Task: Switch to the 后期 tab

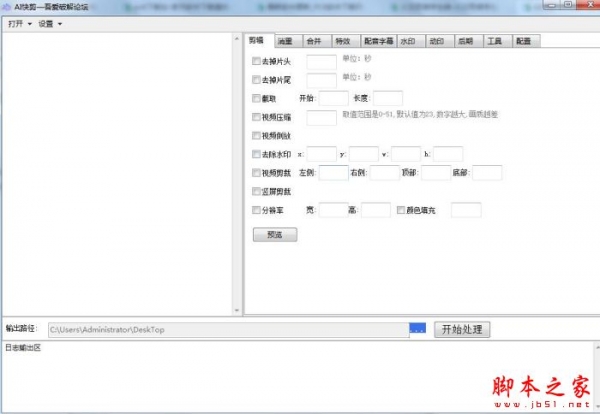Action: 469,41
